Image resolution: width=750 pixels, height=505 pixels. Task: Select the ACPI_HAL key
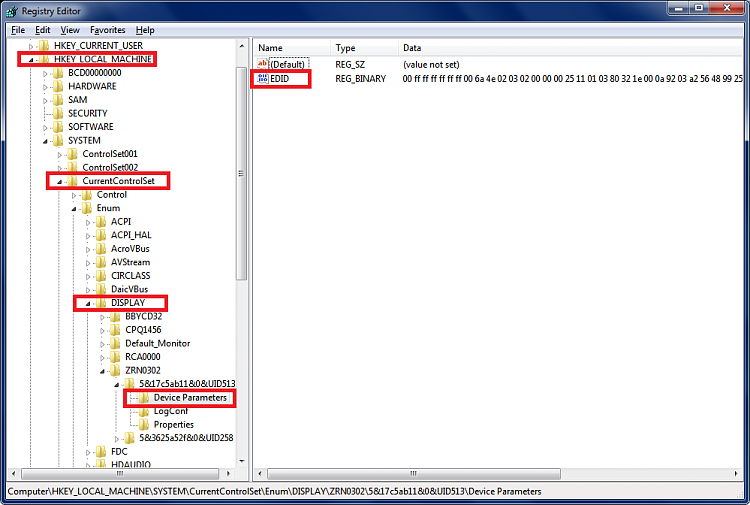coord(131,235)
